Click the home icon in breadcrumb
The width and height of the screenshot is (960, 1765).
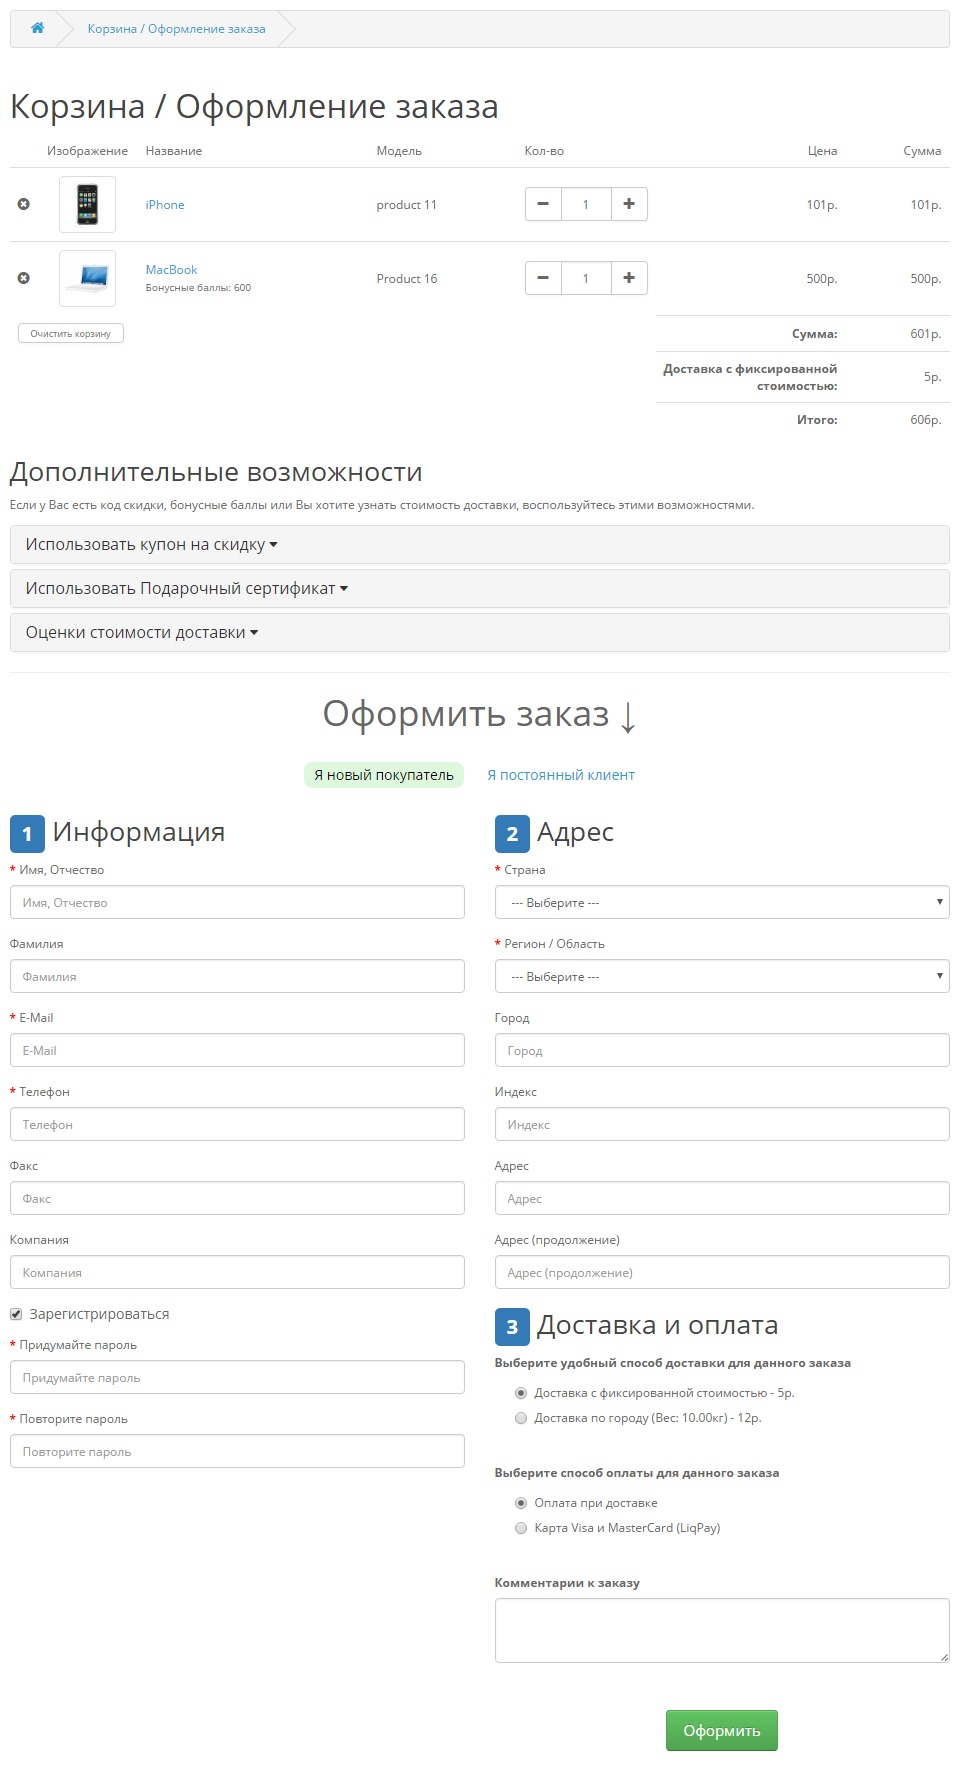click(37, 28)
